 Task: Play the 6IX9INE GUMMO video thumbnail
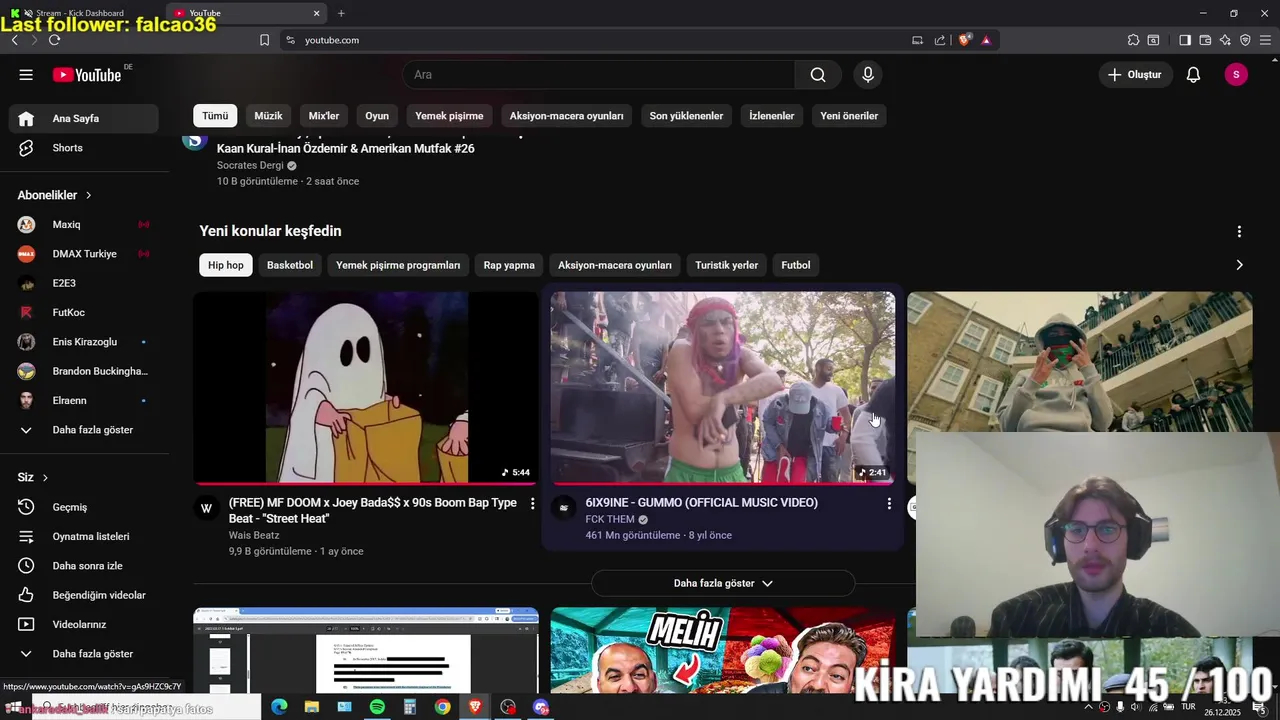723,388
